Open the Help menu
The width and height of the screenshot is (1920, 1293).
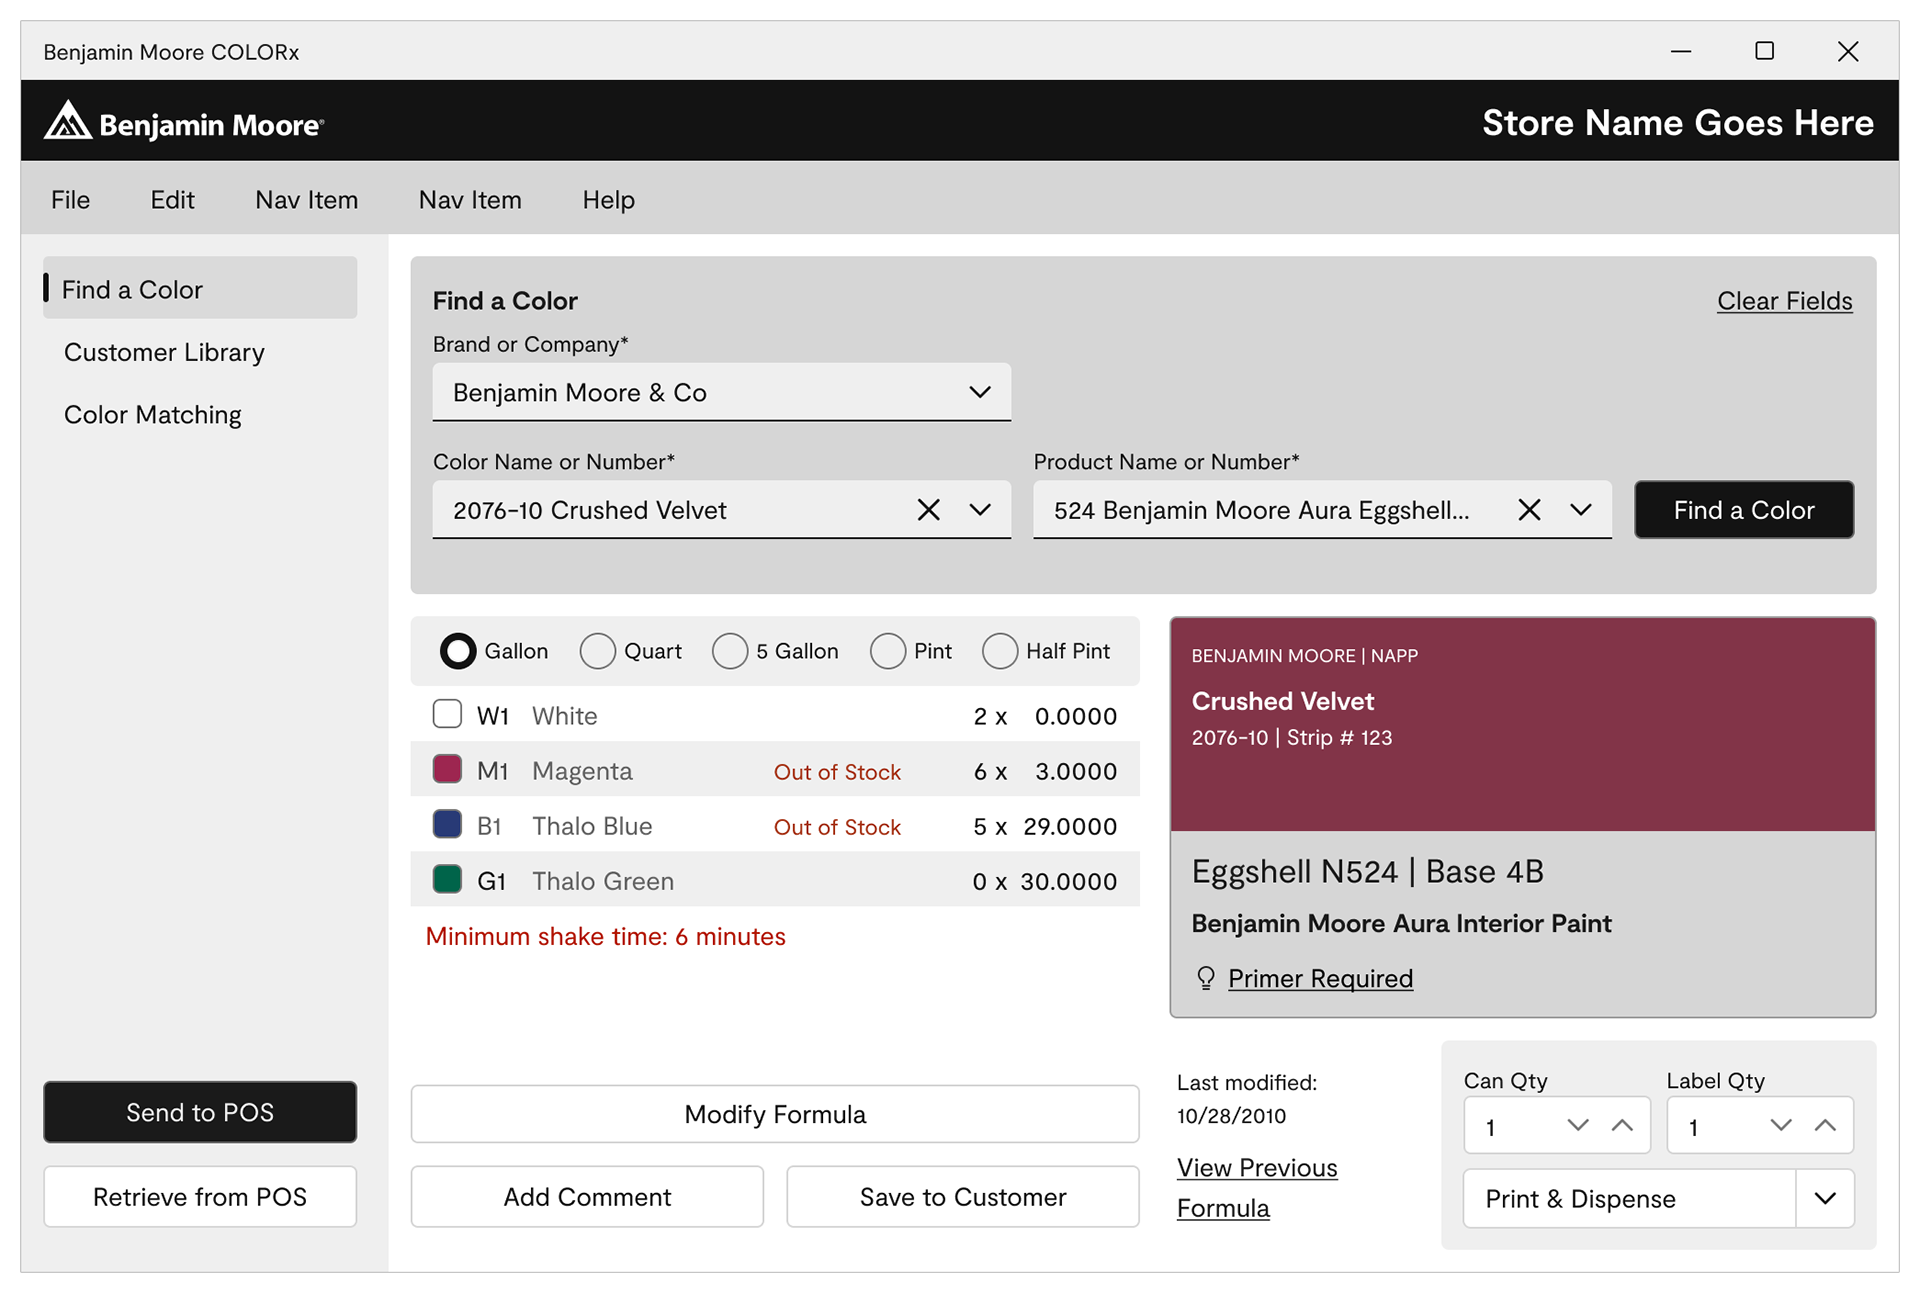[x=608, y=200]
